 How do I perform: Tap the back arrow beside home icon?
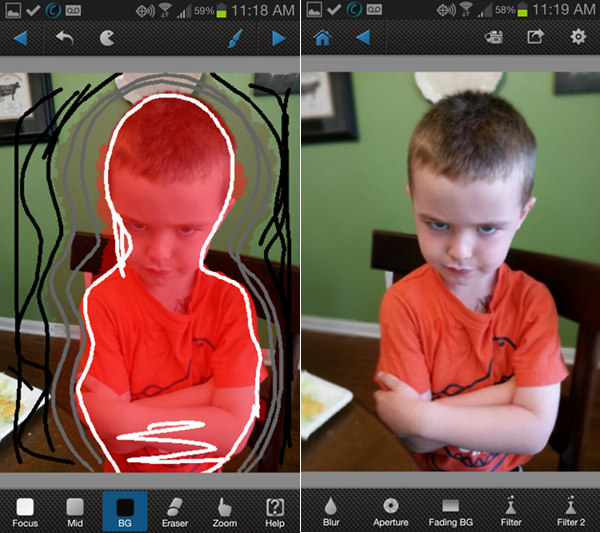click(363, 37)
